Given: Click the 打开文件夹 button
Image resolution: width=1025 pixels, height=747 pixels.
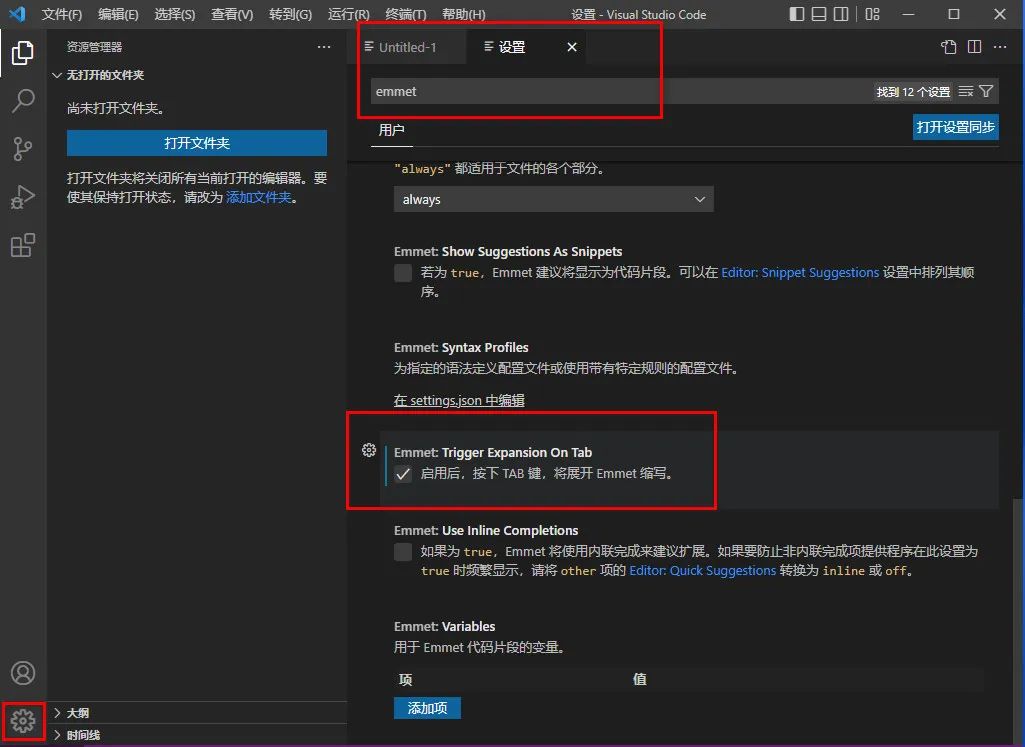Looking at the screenshot, I should 197,143.
